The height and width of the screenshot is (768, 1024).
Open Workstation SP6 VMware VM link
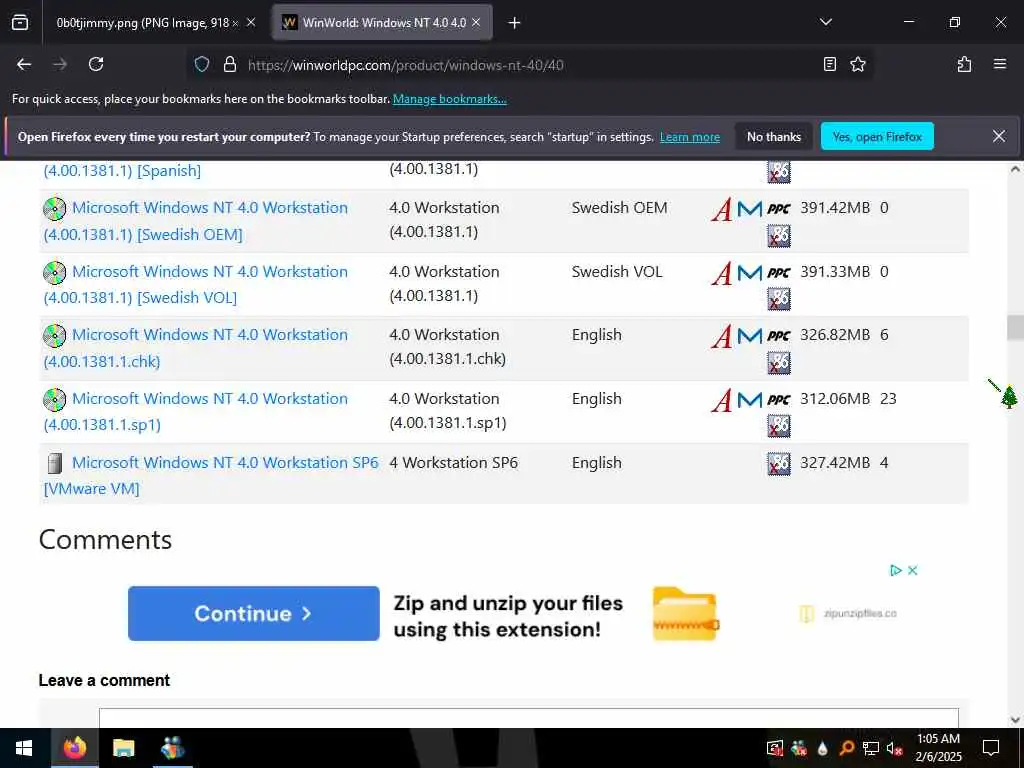pos(211,475)
